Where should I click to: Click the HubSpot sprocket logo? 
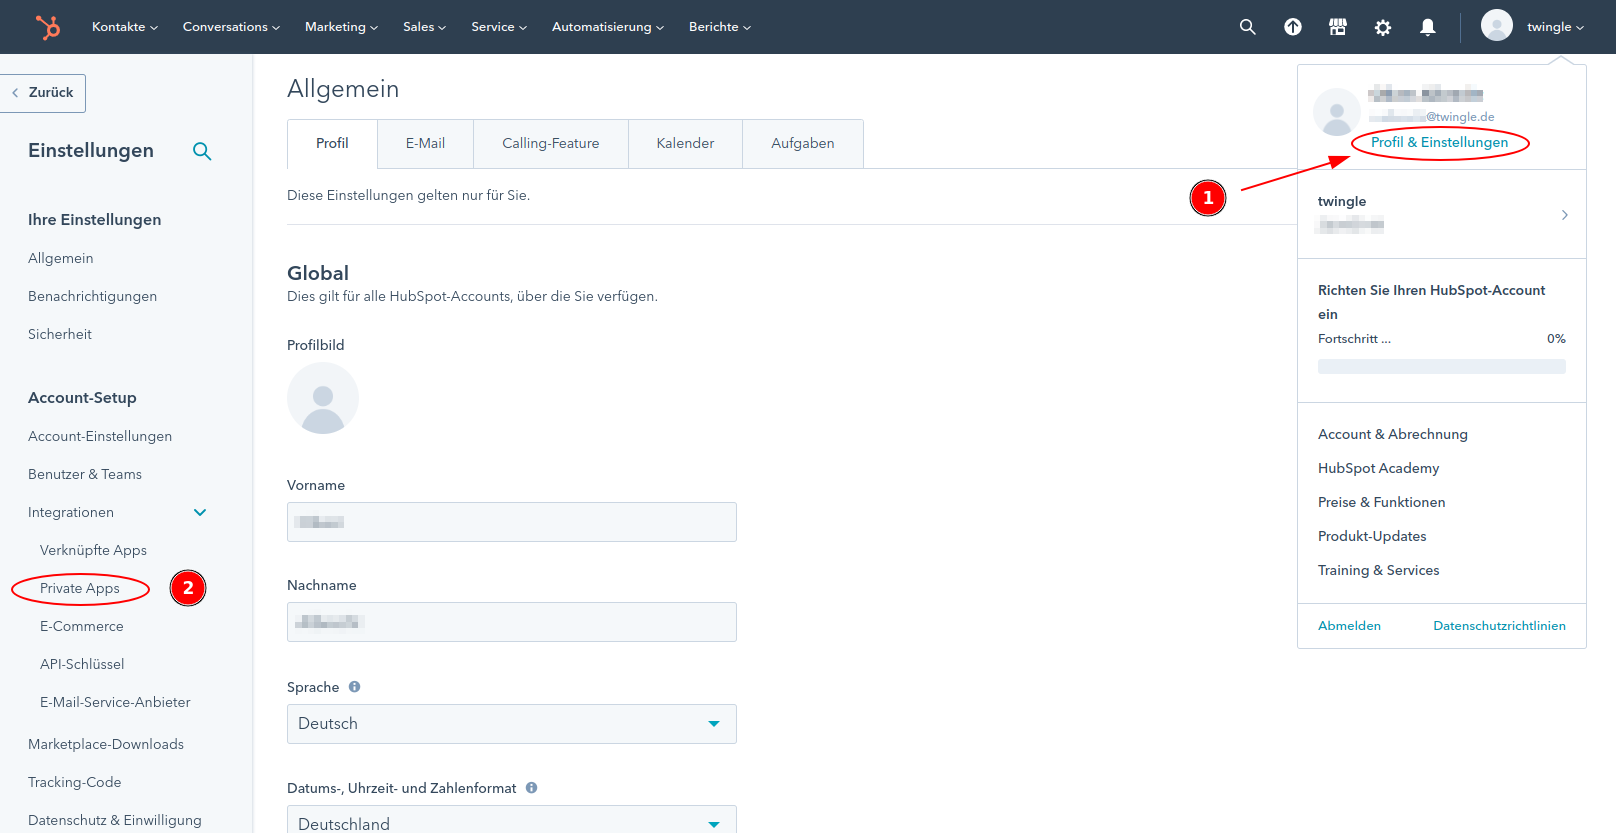click(47, 27)
